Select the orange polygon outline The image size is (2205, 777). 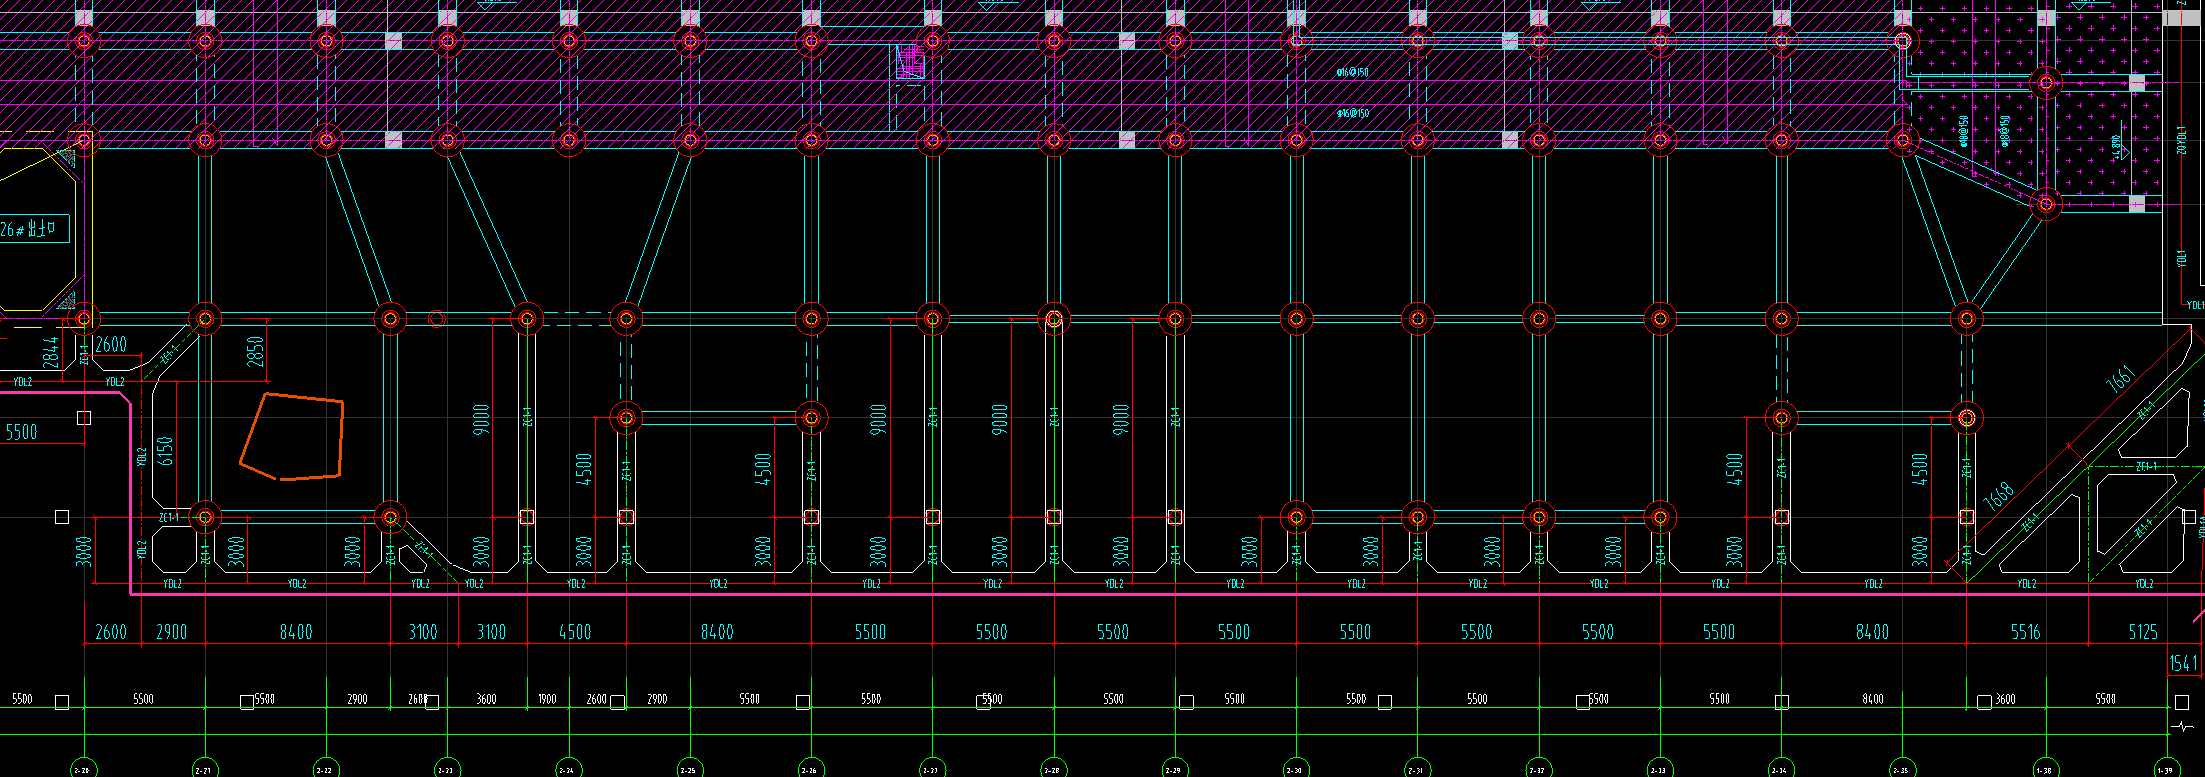(292, 437)
